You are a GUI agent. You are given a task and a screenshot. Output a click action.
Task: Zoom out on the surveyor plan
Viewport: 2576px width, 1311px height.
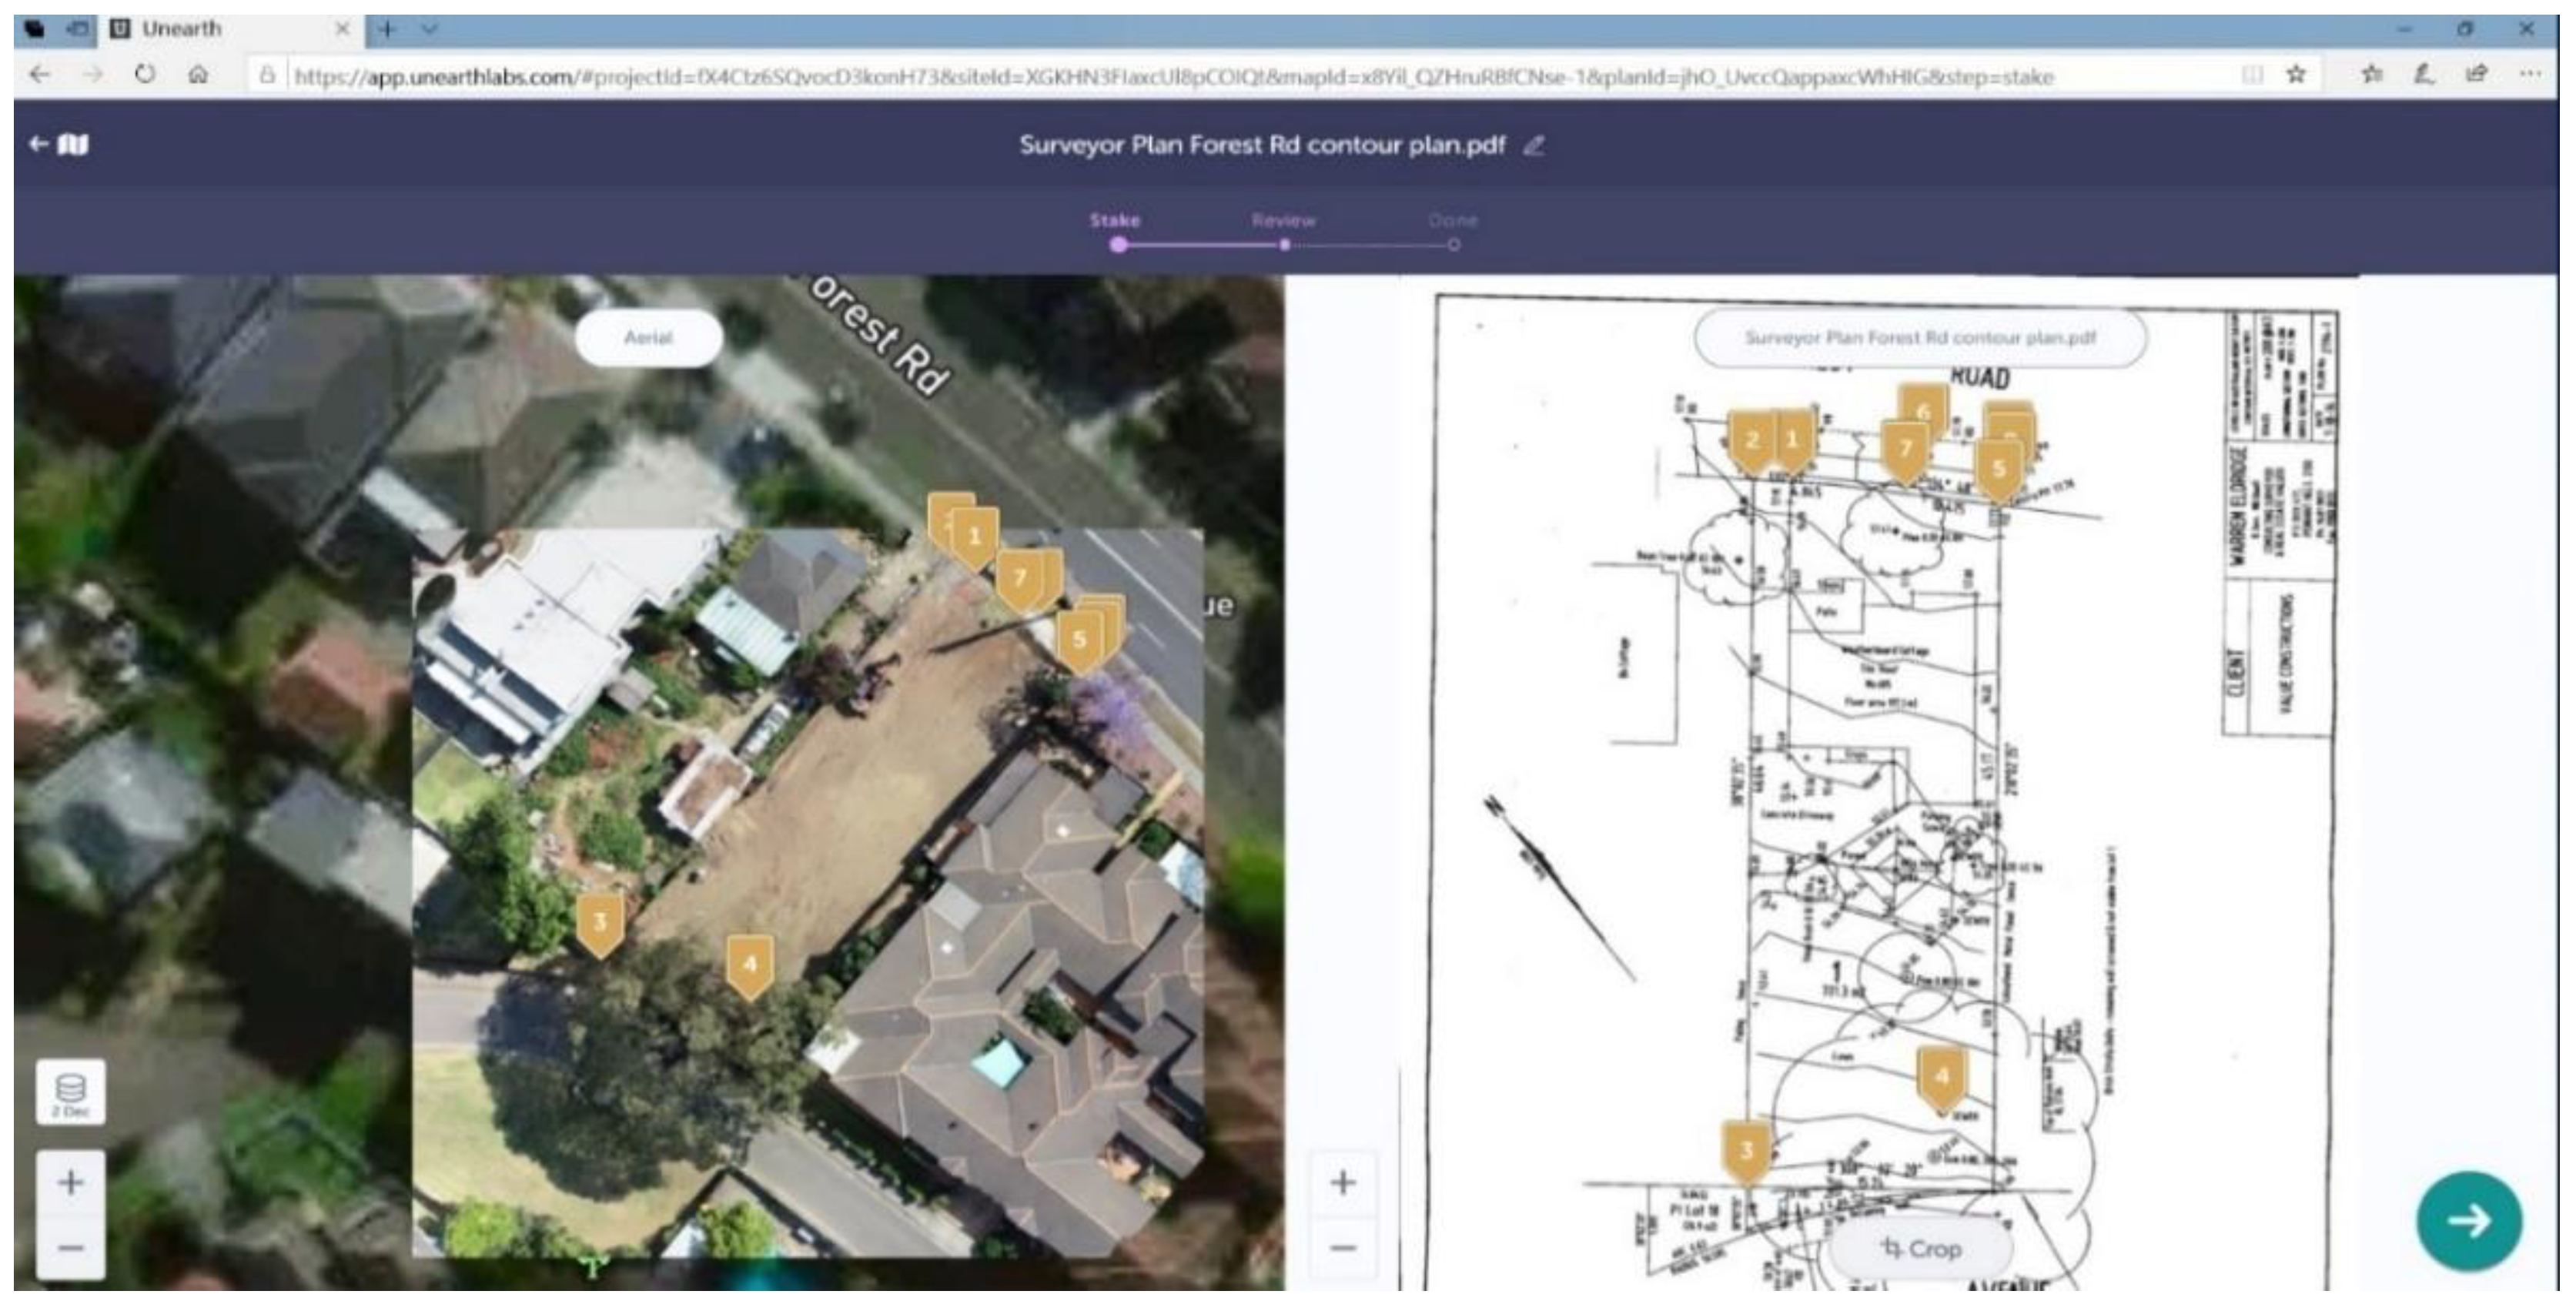1343,1247
